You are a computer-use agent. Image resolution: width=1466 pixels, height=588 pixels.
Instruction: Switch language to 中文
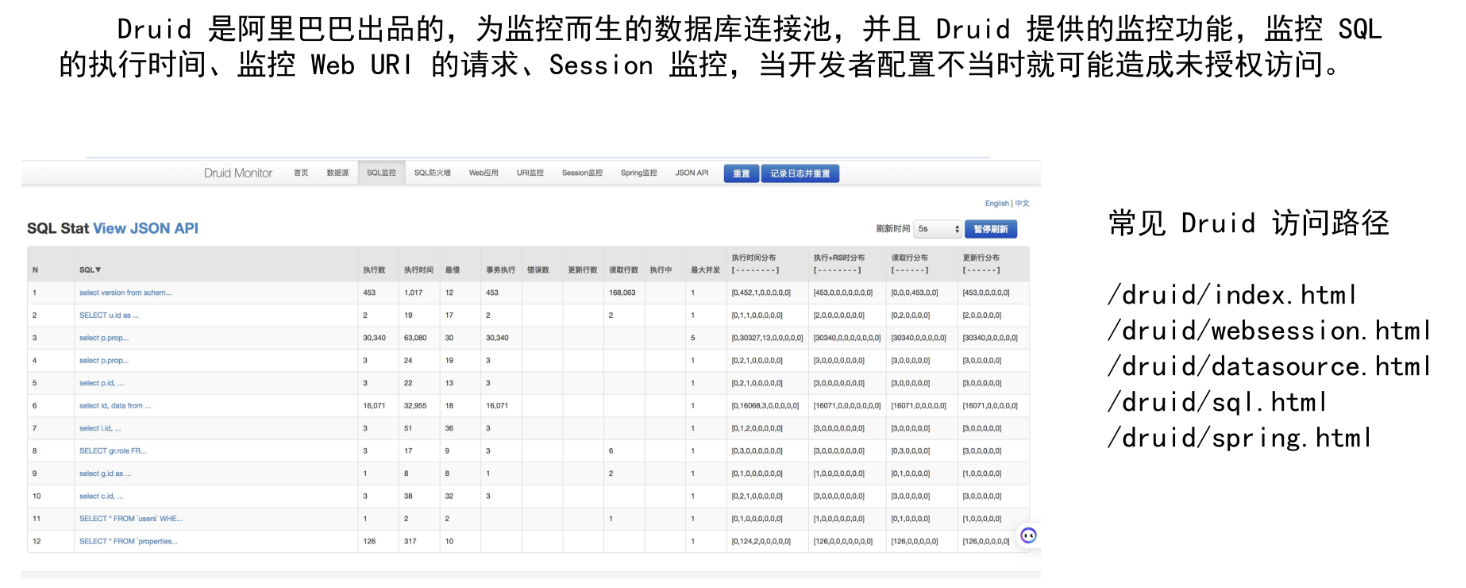(x=1022, y=203)
